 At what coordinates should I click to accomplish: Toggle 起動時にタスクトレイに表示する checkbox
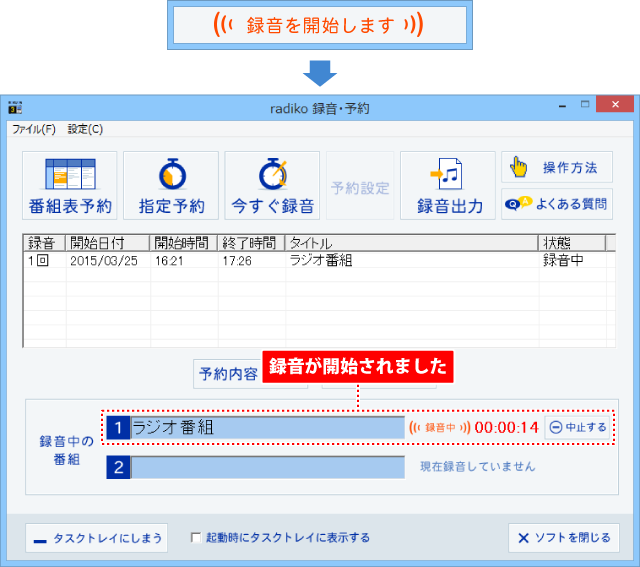[196, 538]
